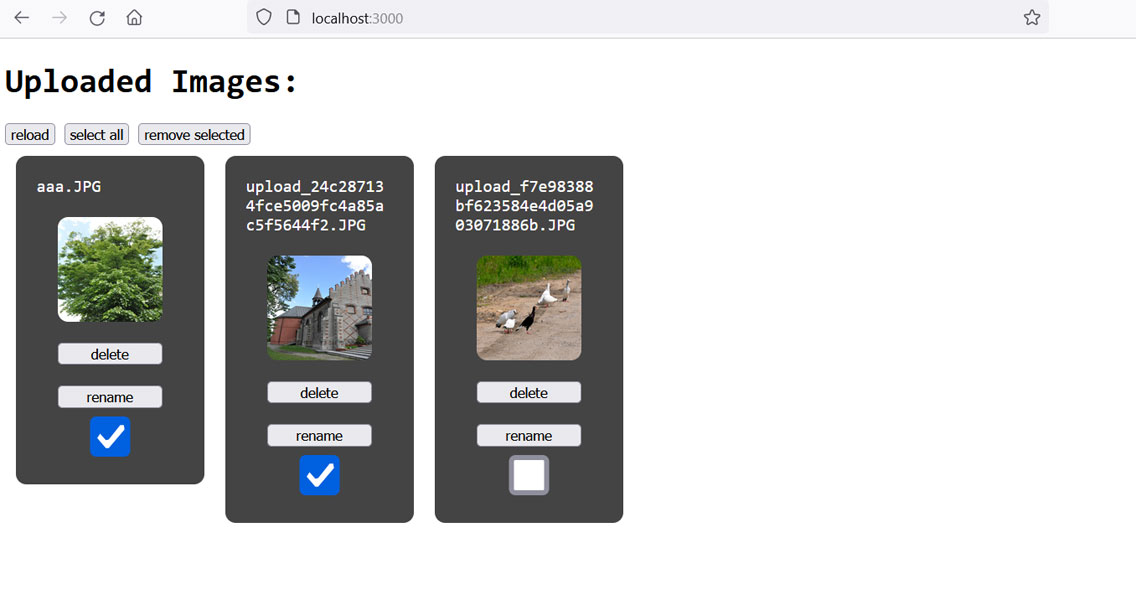
Task: Click the browser forward arrow
Action: tap(59, 18)
